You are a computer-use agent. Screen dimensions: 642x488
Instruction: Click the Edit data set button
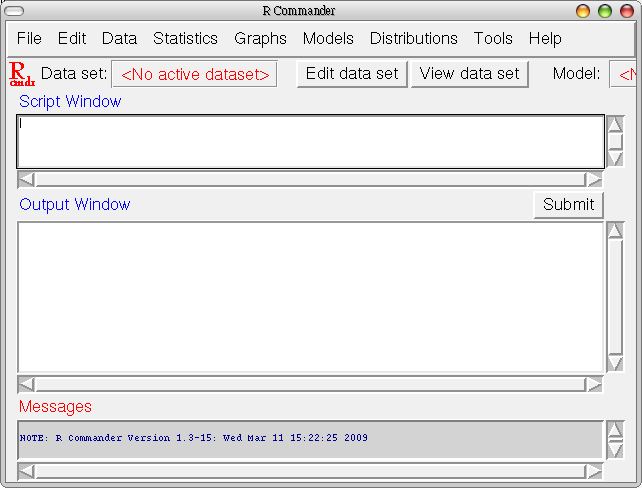coord(352,74)
